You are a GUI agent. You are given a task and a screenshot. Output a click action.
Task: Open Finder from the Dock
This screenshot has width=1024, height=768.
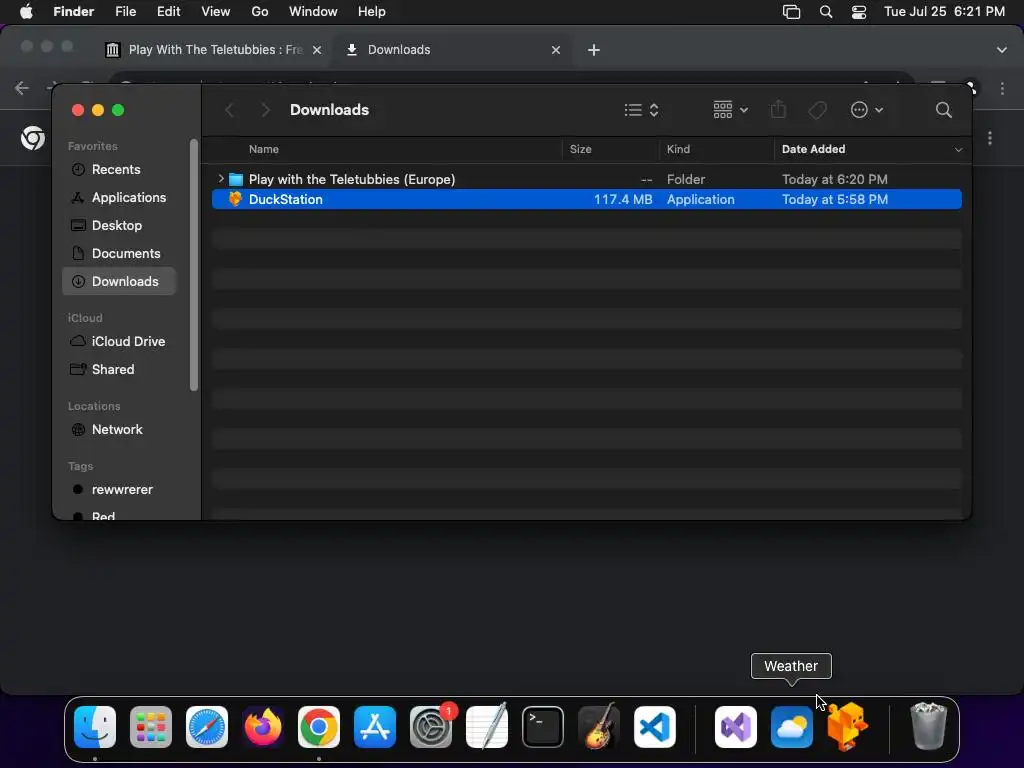click(x=95, y=727)
